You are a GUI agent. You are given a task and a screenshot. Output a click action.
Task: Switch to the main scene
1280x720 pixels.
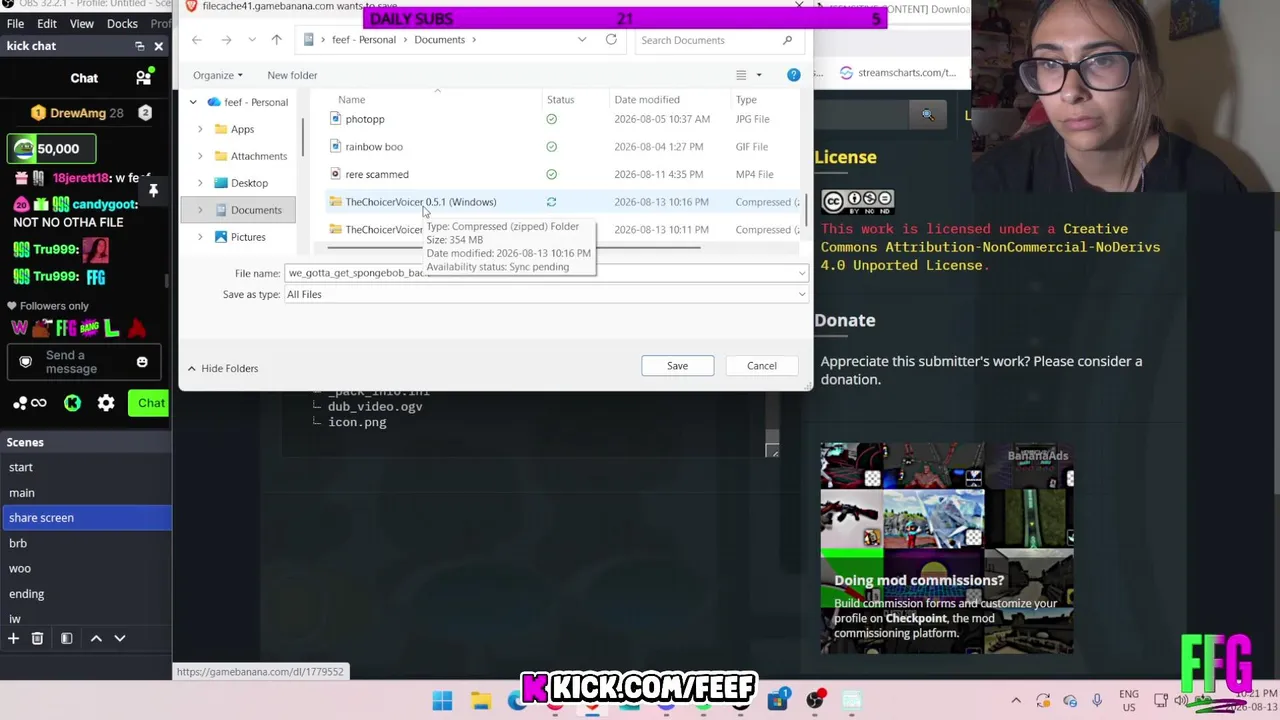tap(22, 493)
